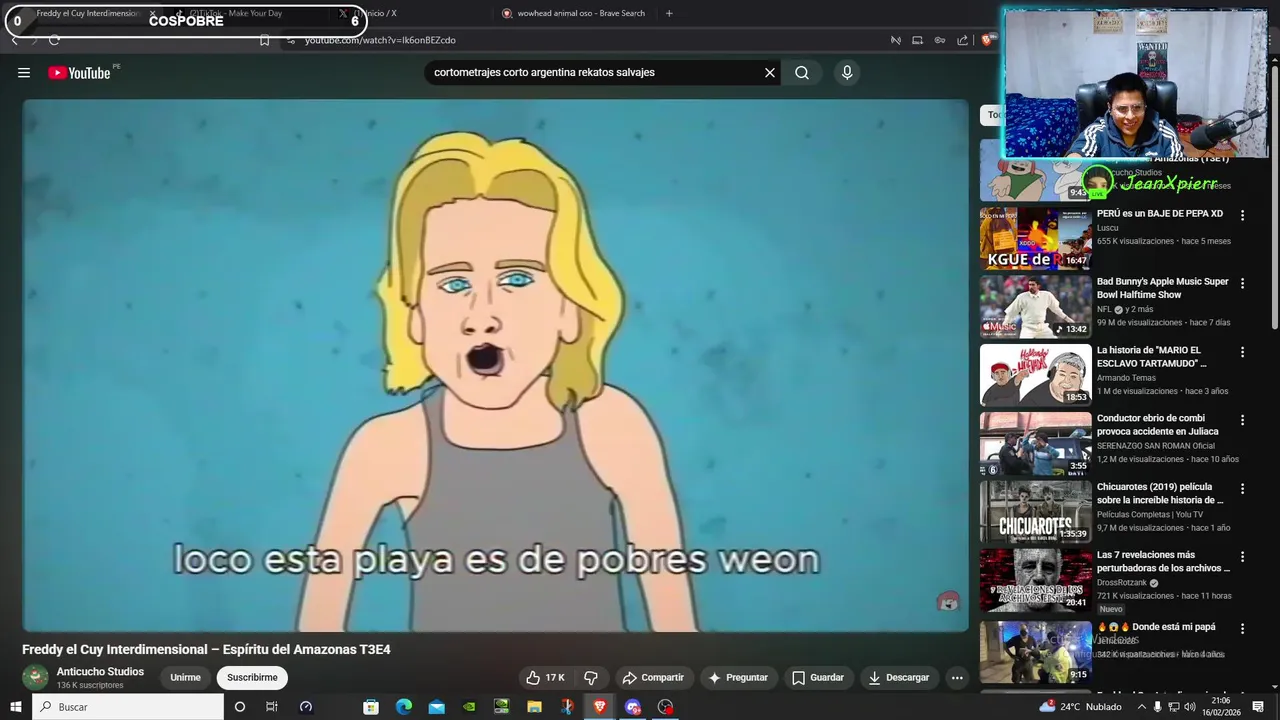Open options for Conductor ebrio de combi video
Image resolution: width=1280 pixels, height=720 pixels.
pos(1243,420)
